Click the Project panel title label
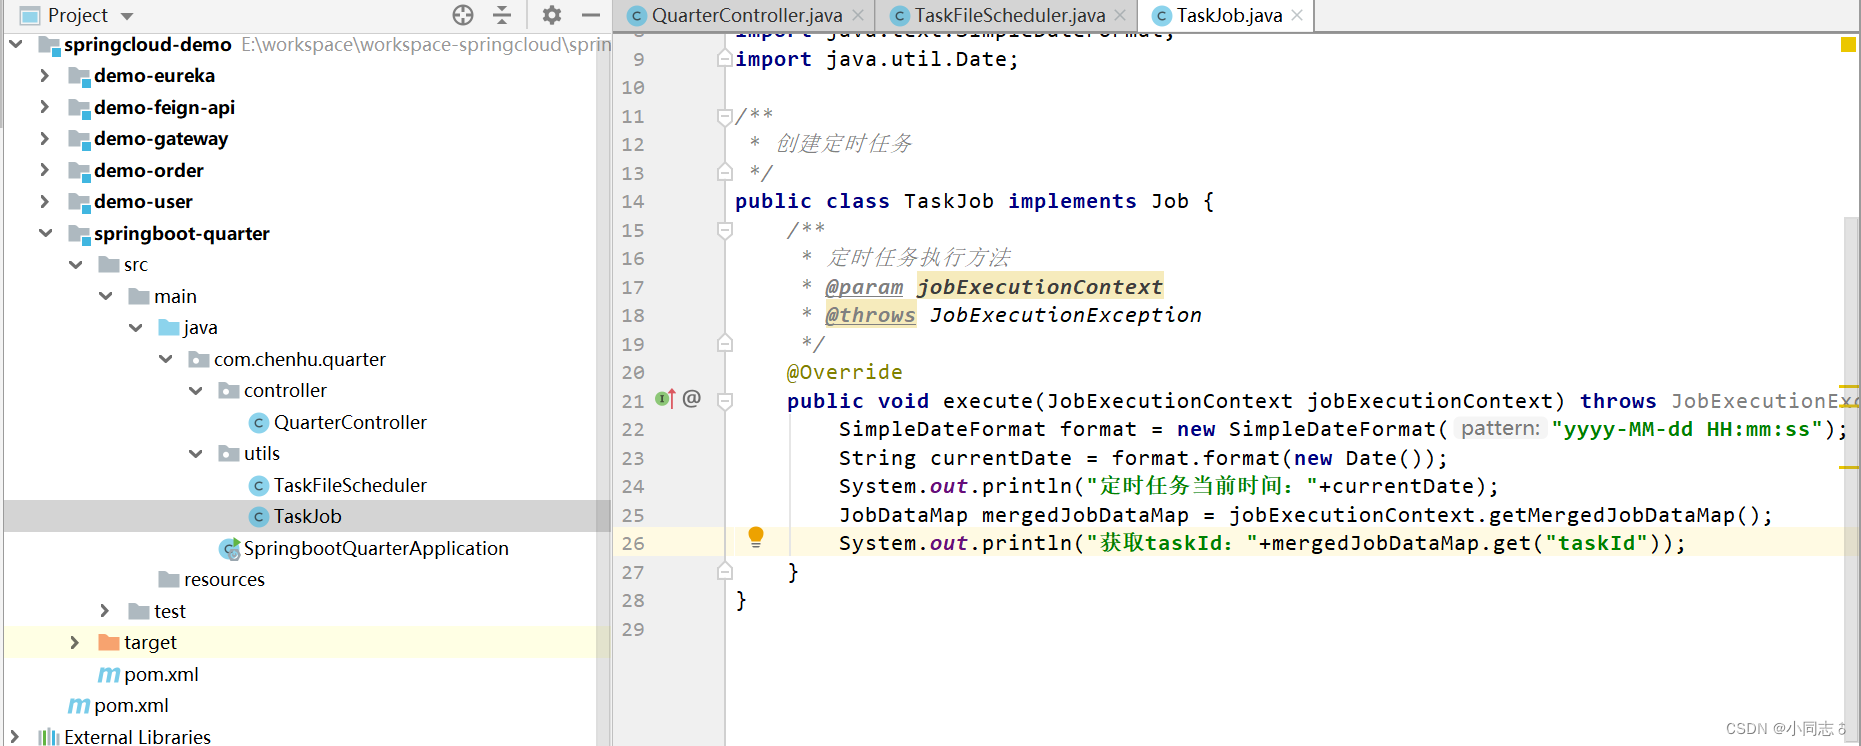 click(77, 15)
